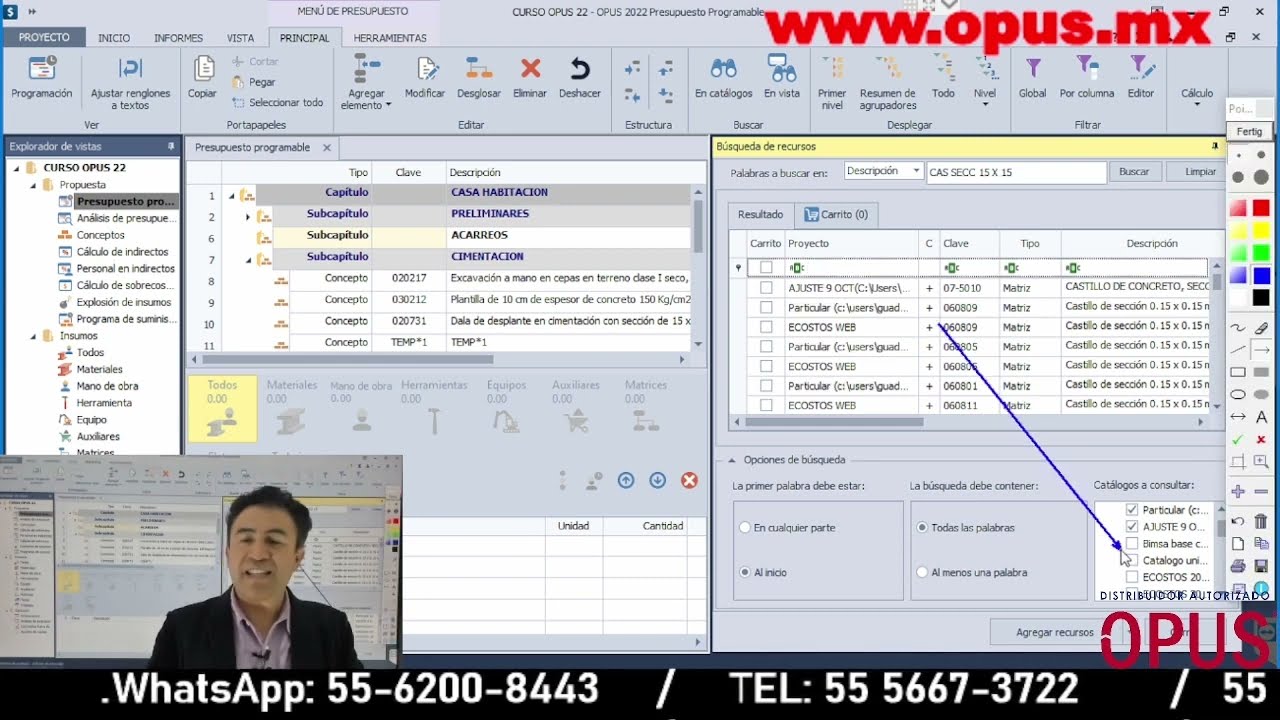Screen dimensions: 1280x720
Task: Check the Carrito box for code 07-5010
Action: click(x=766, y=287)
